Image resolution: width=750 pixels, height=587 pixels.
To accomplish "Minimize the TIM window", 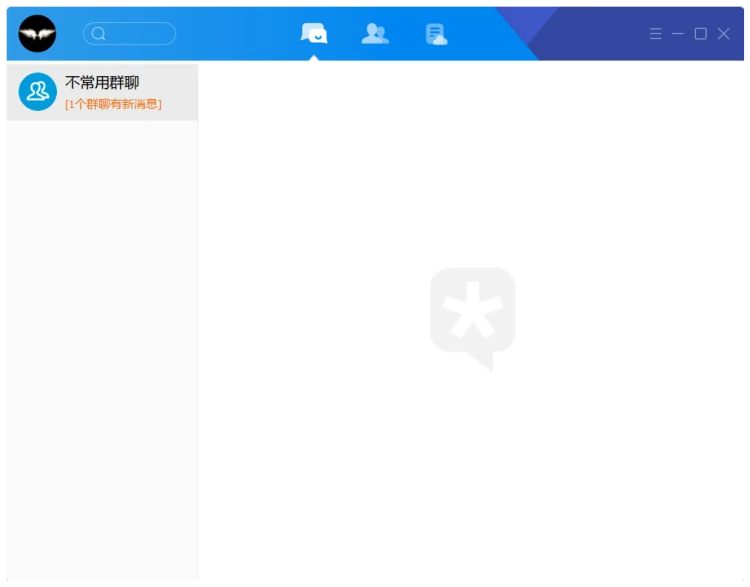I will (678, 34).
